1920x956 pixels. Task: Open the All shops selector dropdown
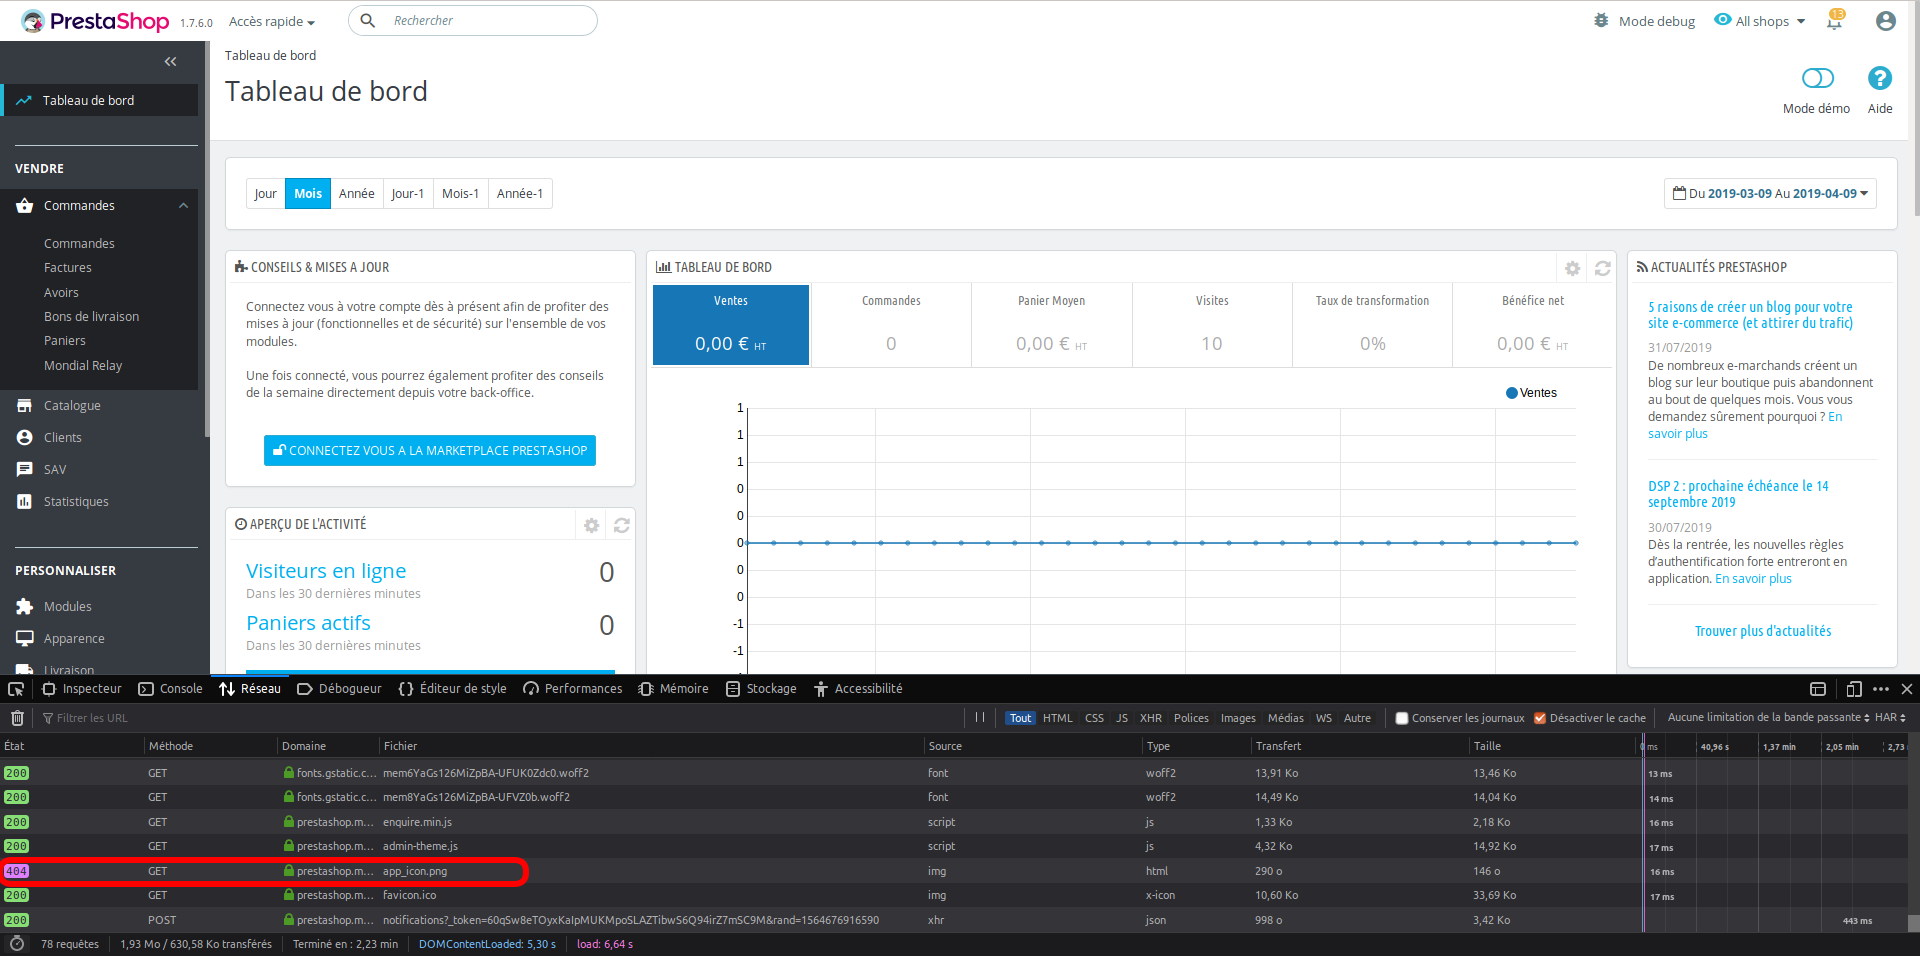1760,21
